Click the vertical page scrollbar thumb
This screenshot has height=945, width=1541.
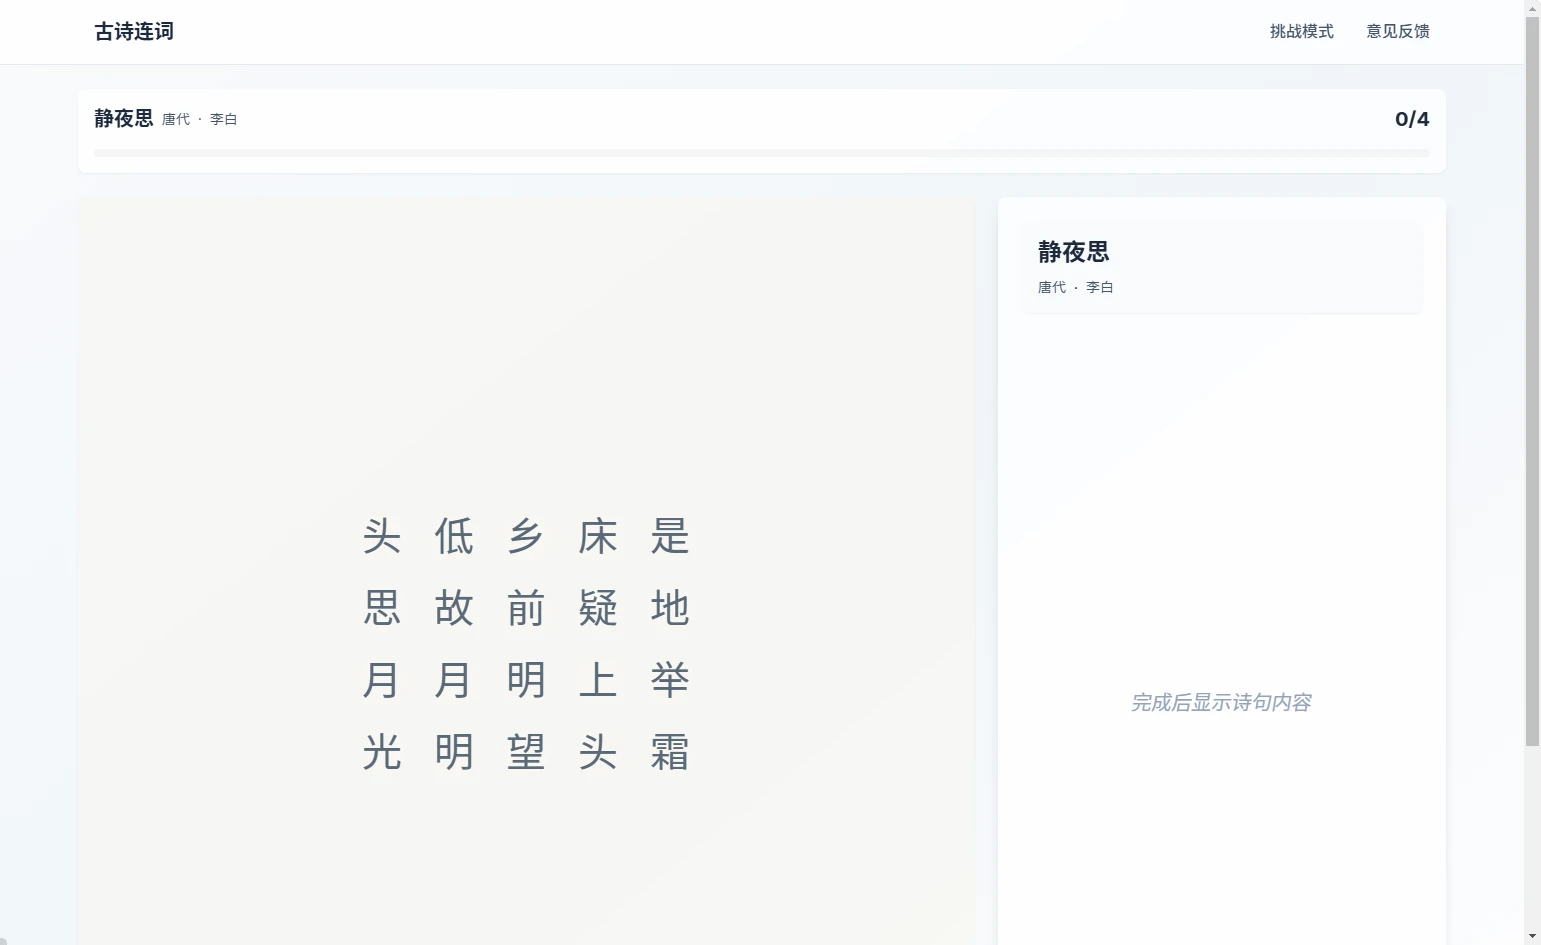click(1532, 380)
